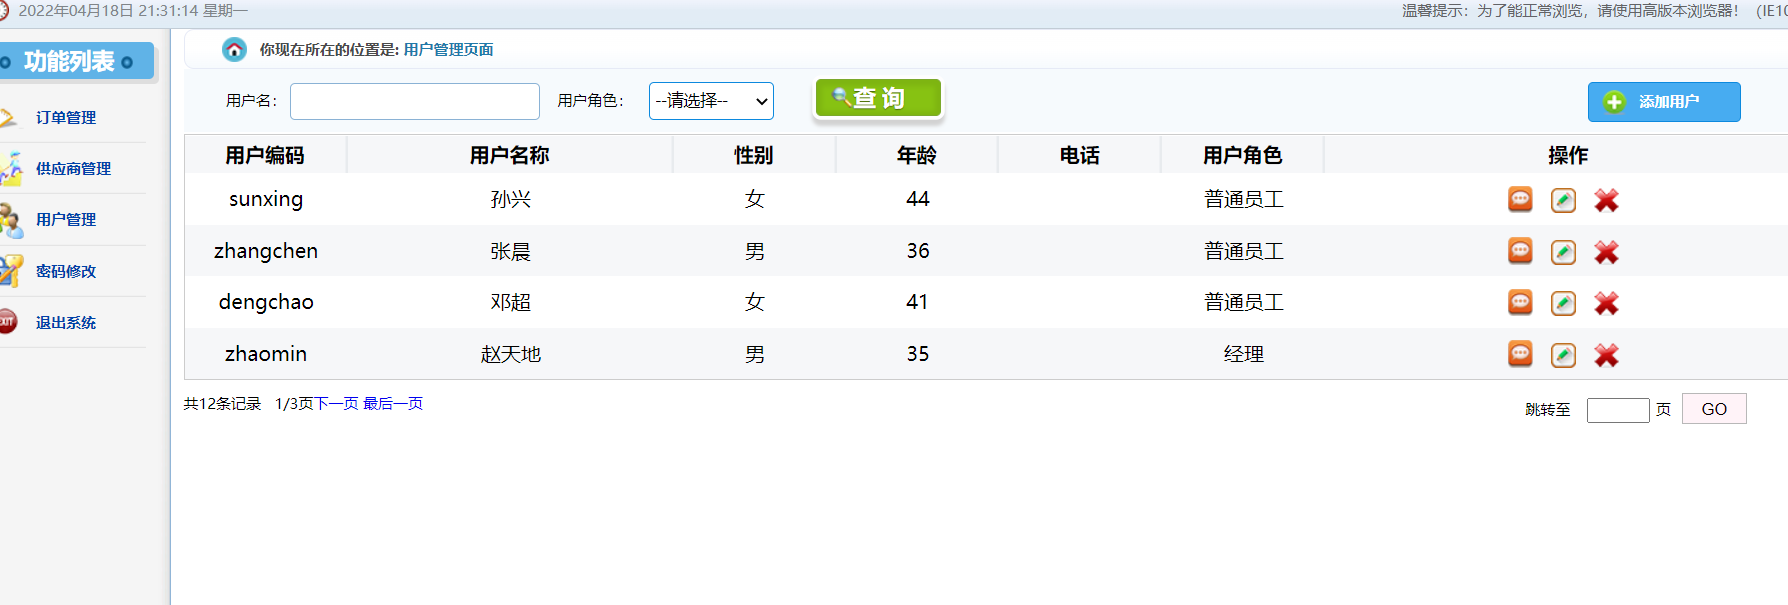The width and height of the screenshot is (1788, 605).
Task: Click view icon for user sunxing
Action: [x=1520, y=200]
